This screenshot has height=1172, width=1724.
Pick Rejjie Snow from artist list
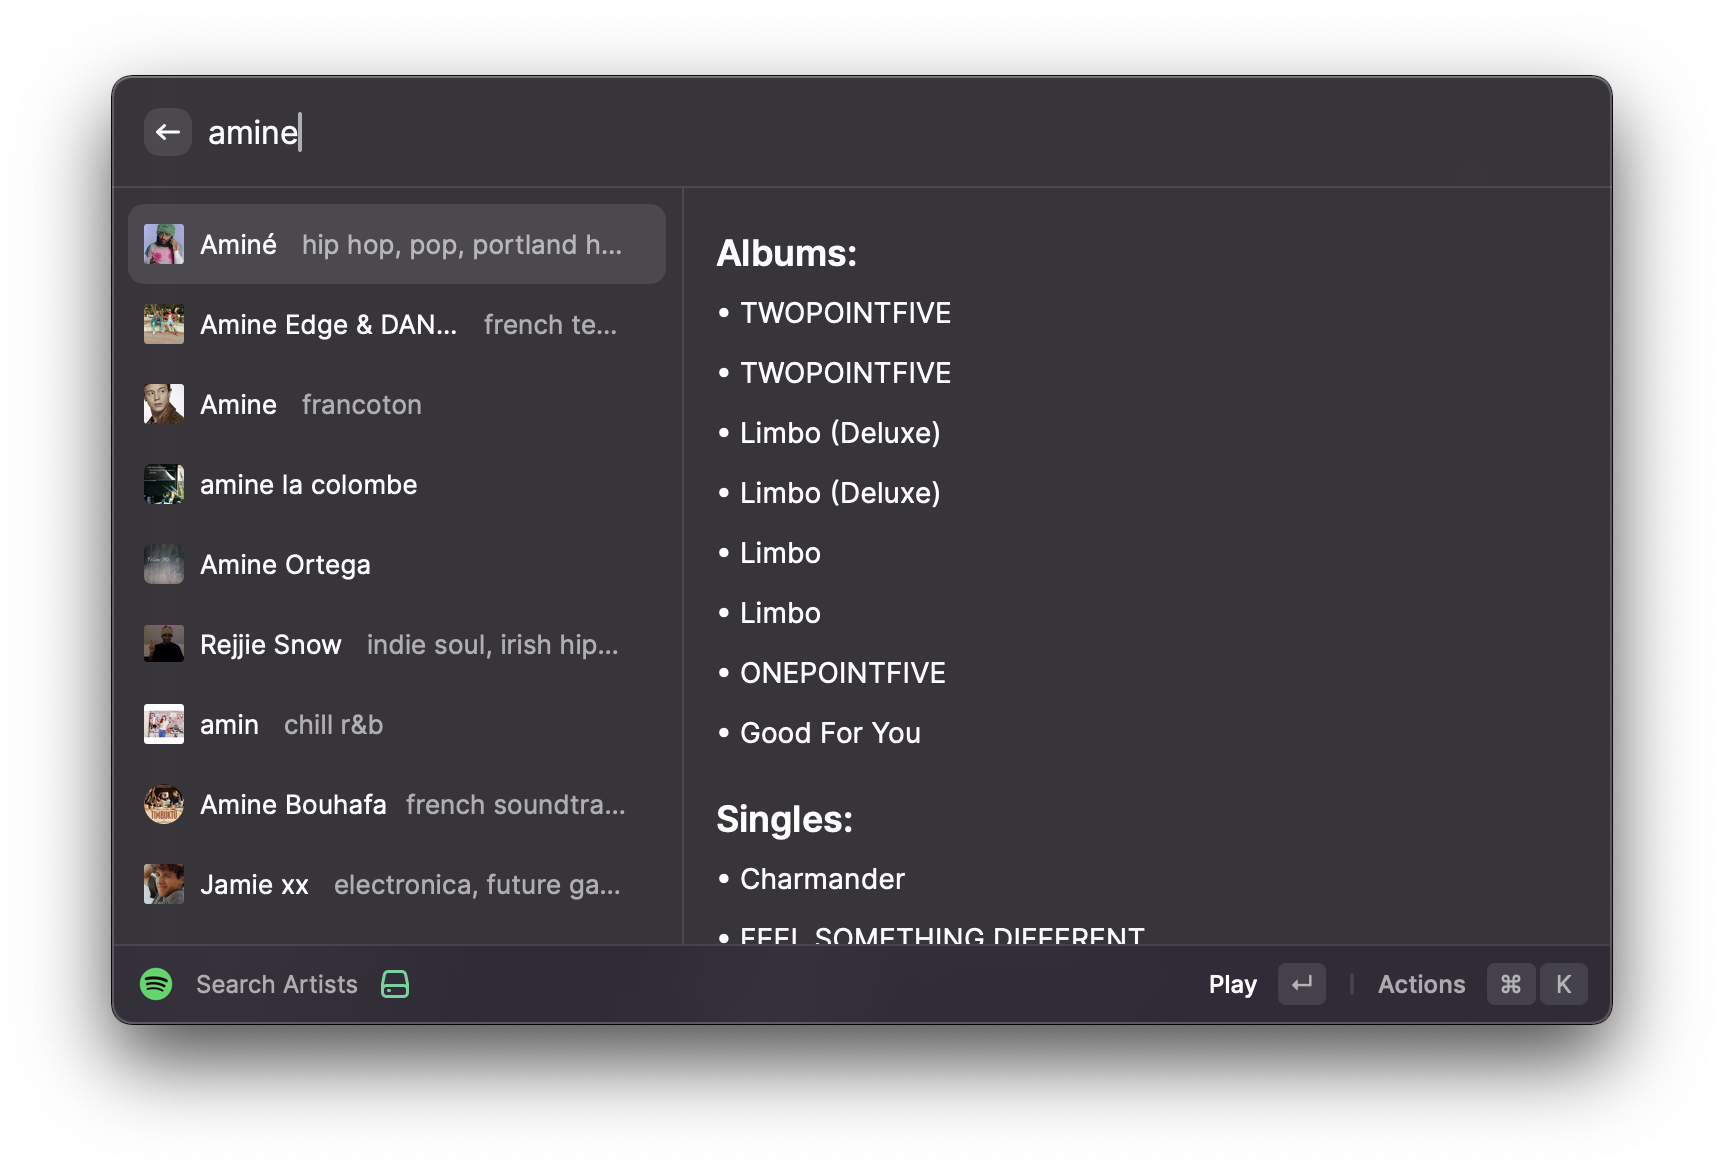tap(397, 644)
